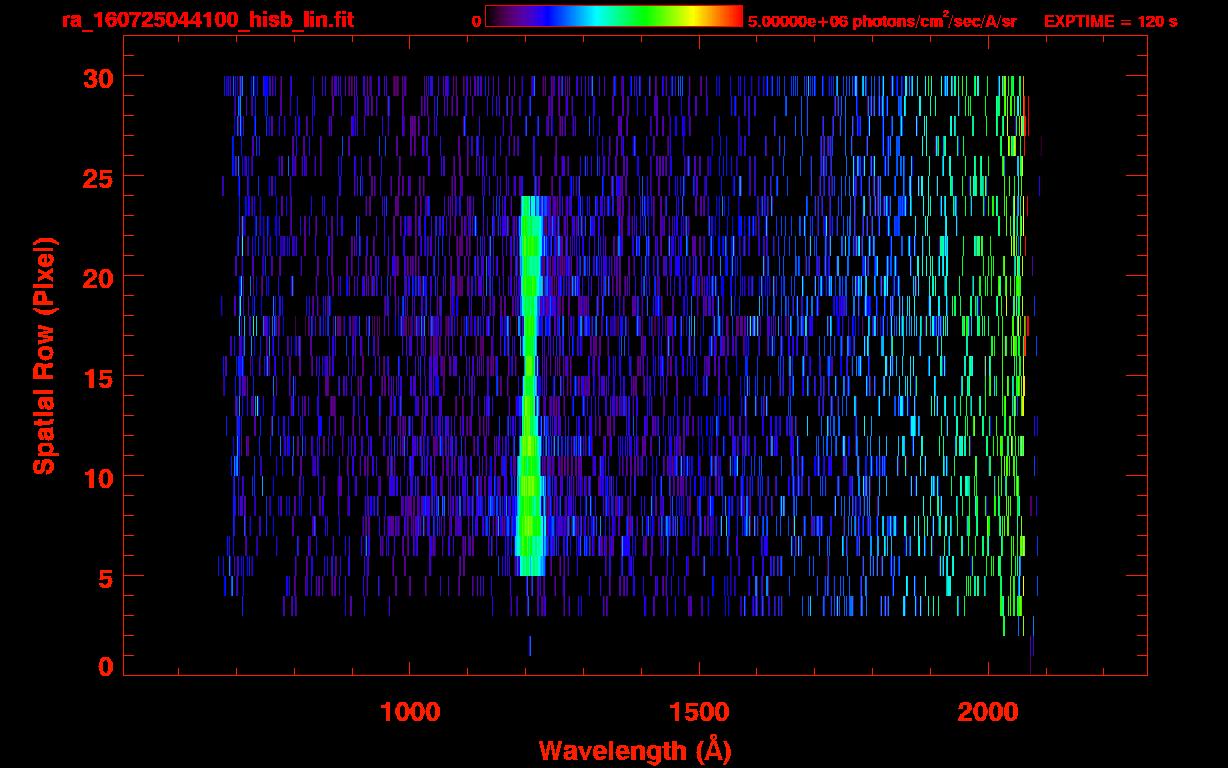This screenshot has height=768, width=1228.
Task: Select the dark purple start of color bar
Action: click(494, 17)
